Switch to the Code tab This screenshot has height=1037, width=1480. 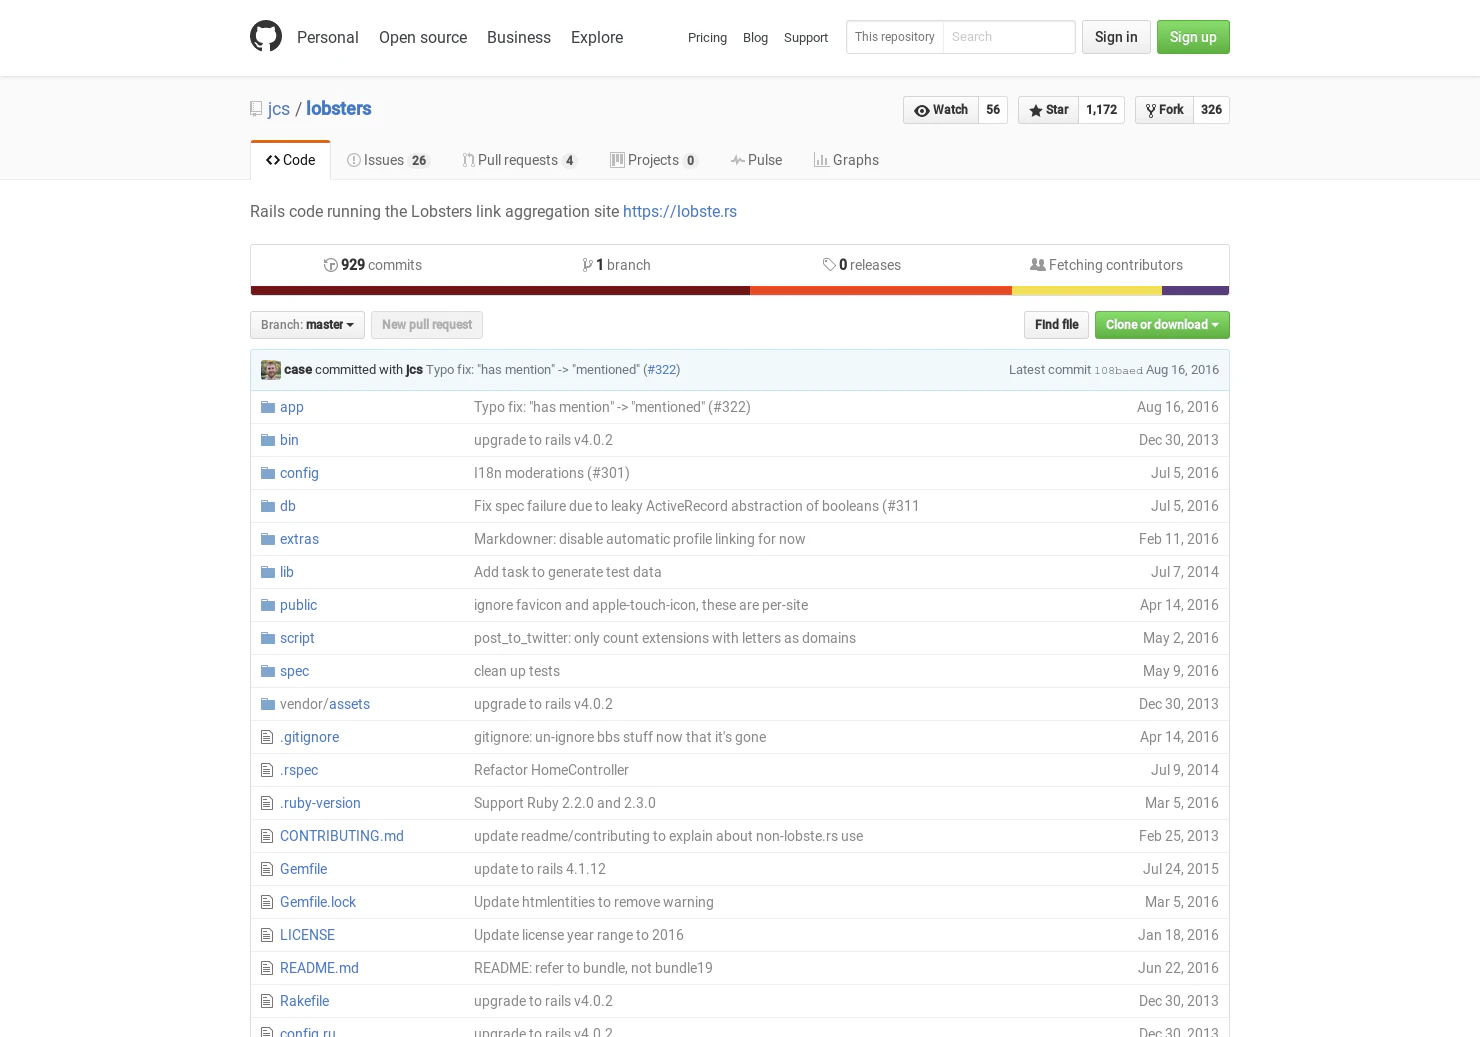click(x=290, y=160)
